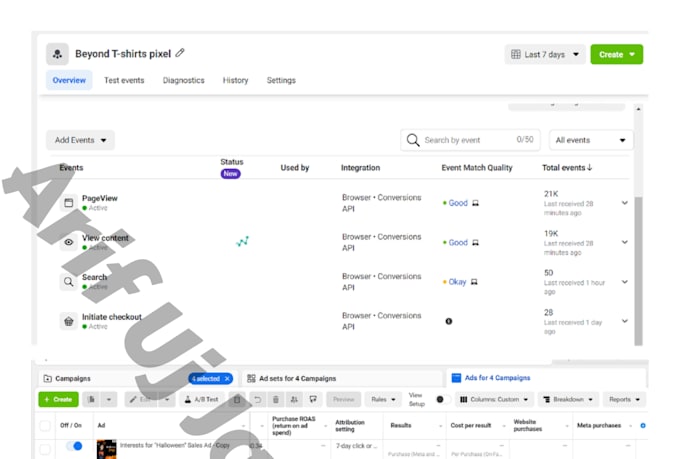
Task: Switch to the Overview tab
Action: pyautogui.click(x=69, y=80)
